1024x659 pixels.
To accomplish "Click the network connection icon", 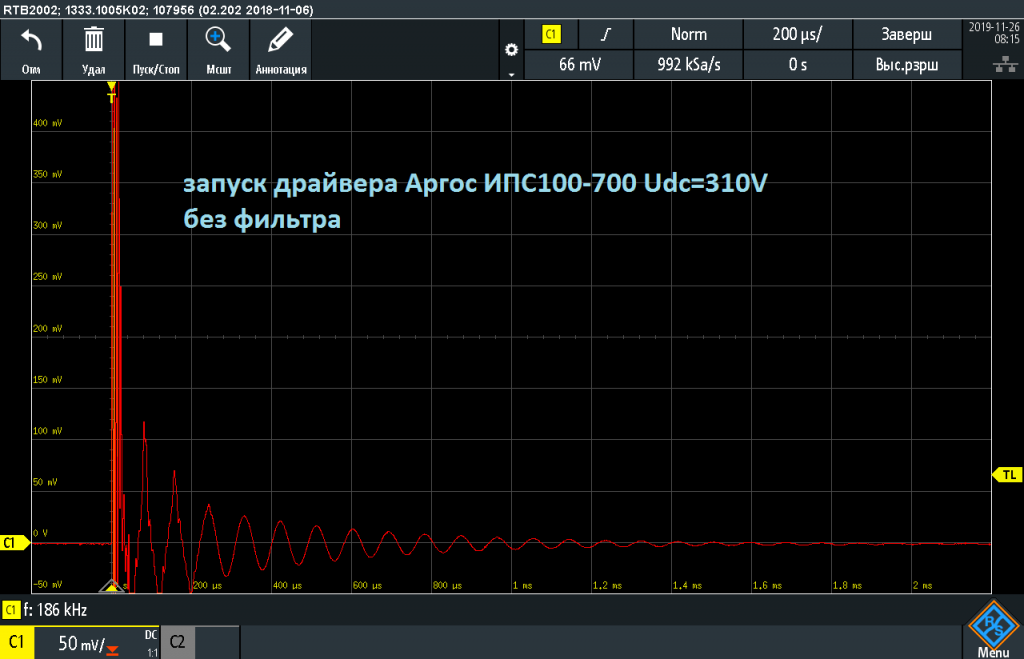I will tap(1005, 64).
